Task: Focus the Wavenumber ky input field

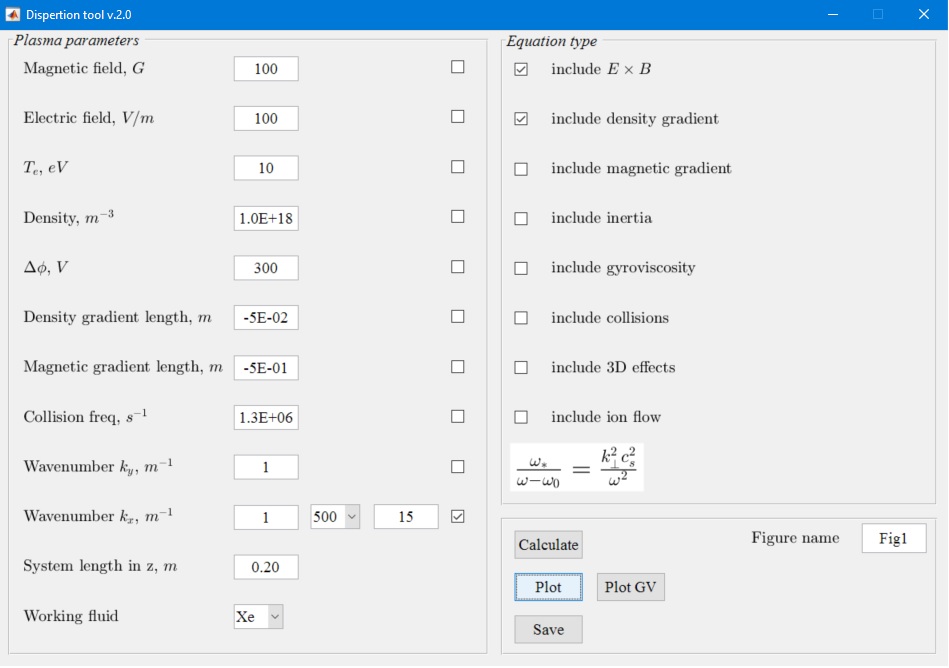Action: point(266,467)
